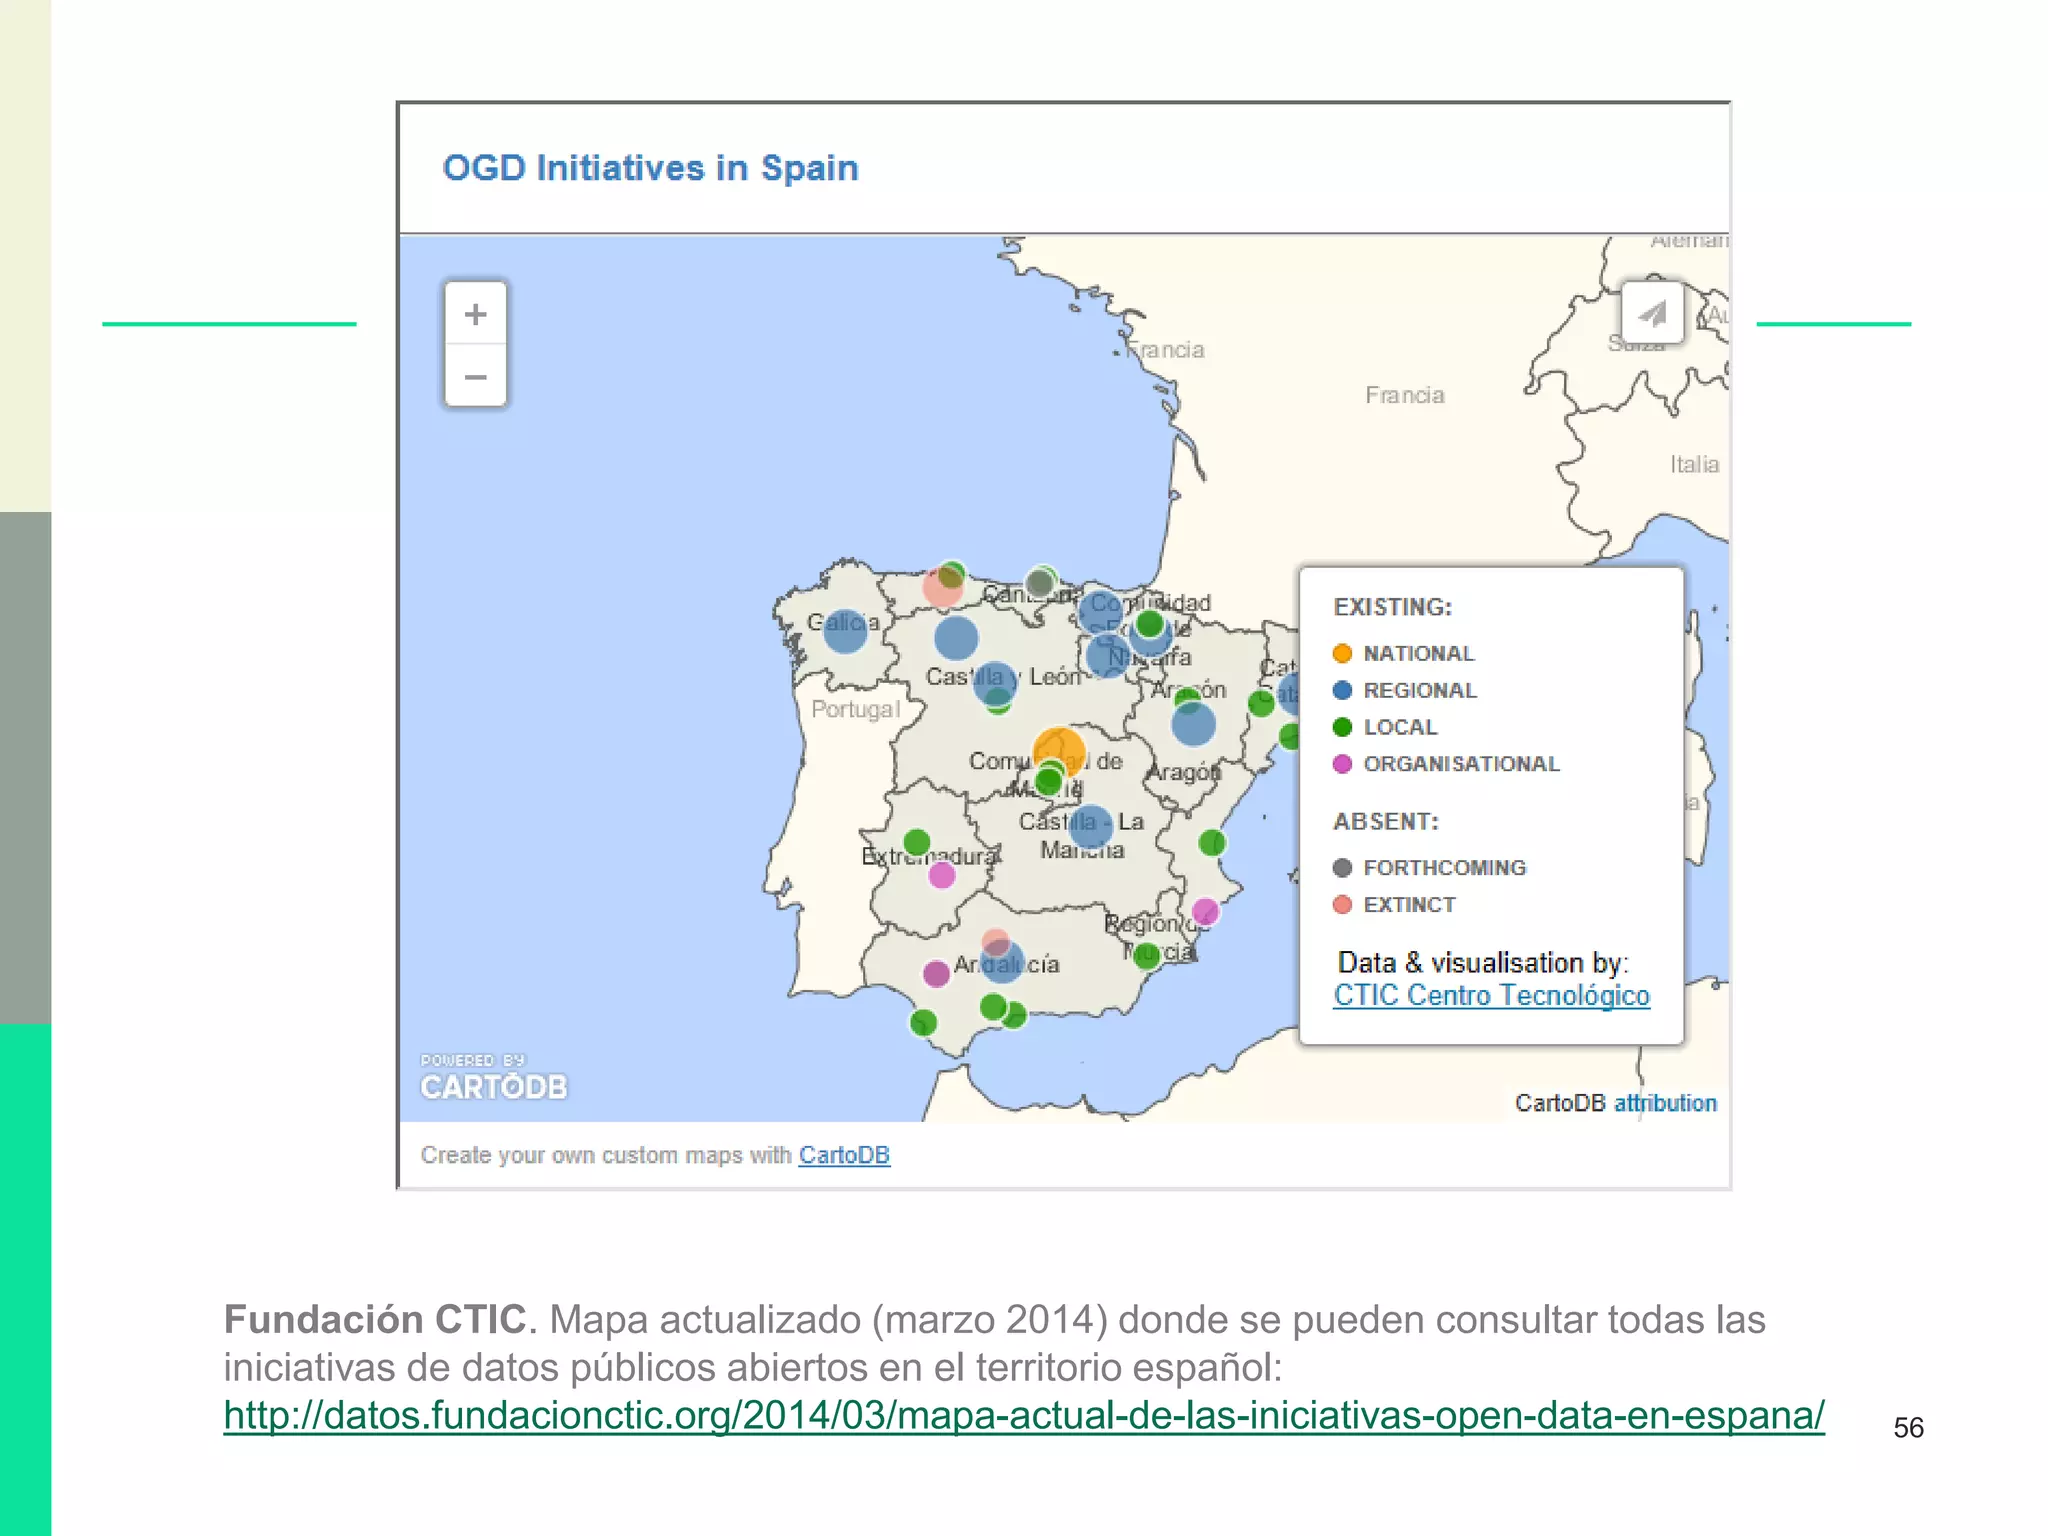Screen dimensions: 2048x1536
Task: Follow the CartoDB custom maps link
Action: coord(844,1155)
